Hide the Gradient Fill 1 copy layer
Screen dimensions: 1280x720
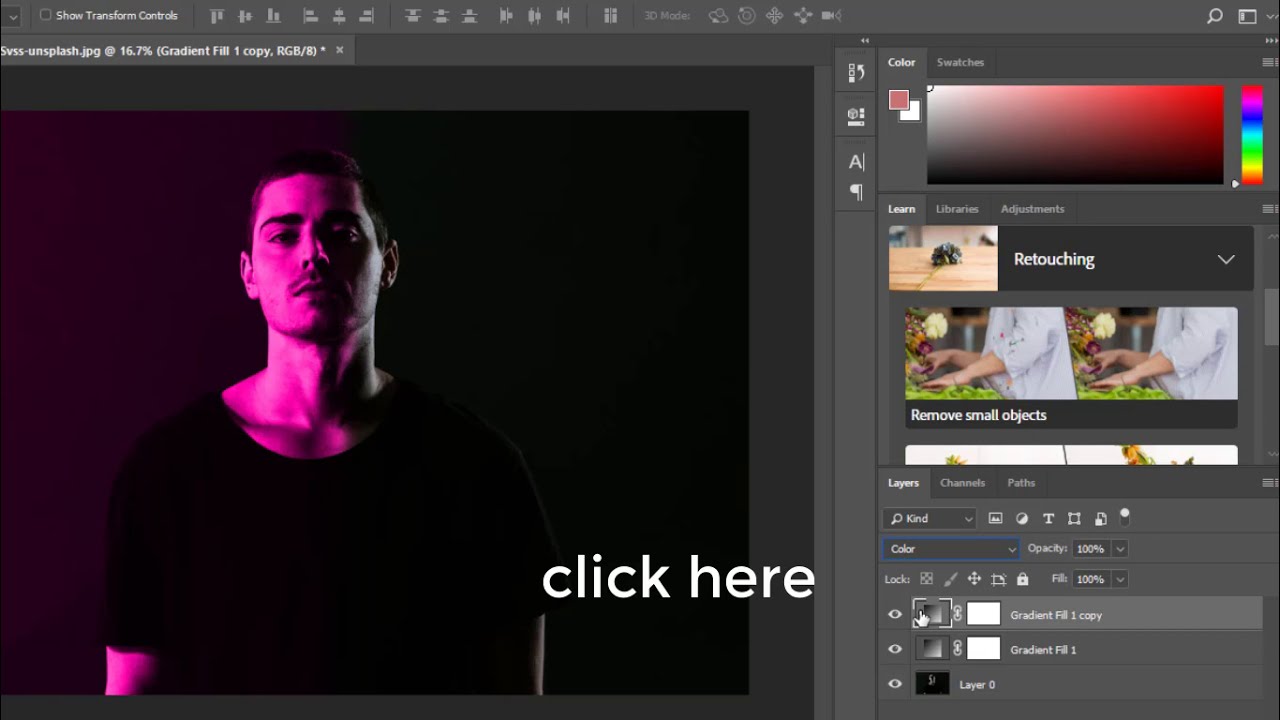895,615
